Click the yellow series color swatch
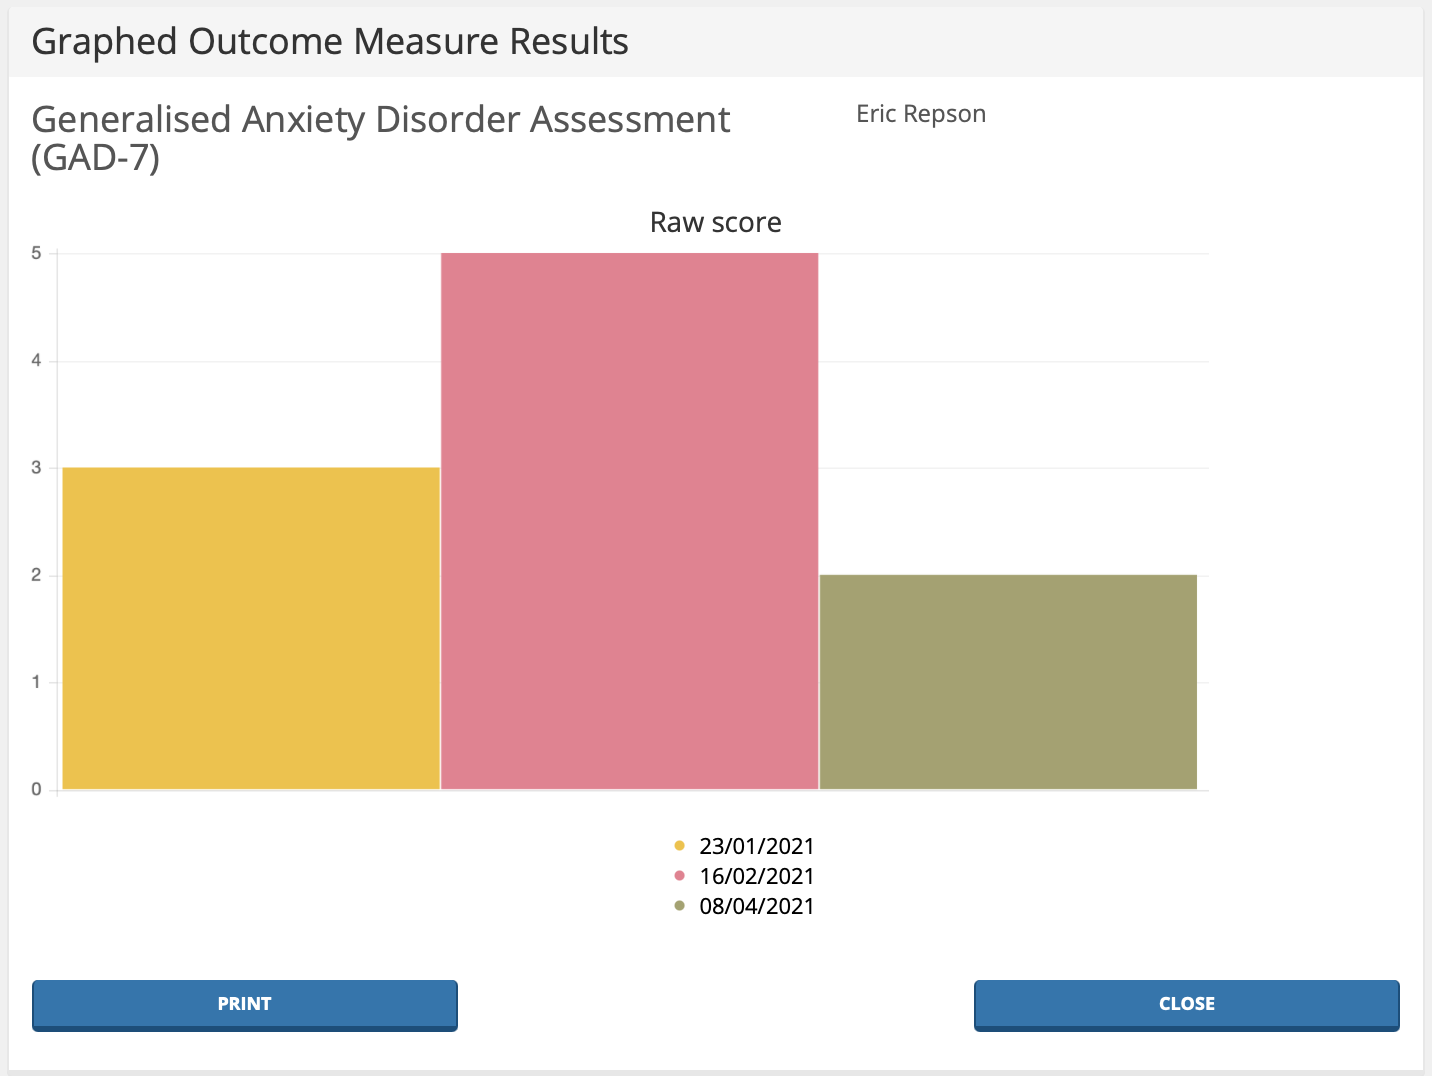The image size is (1432, 1076). 681,845
